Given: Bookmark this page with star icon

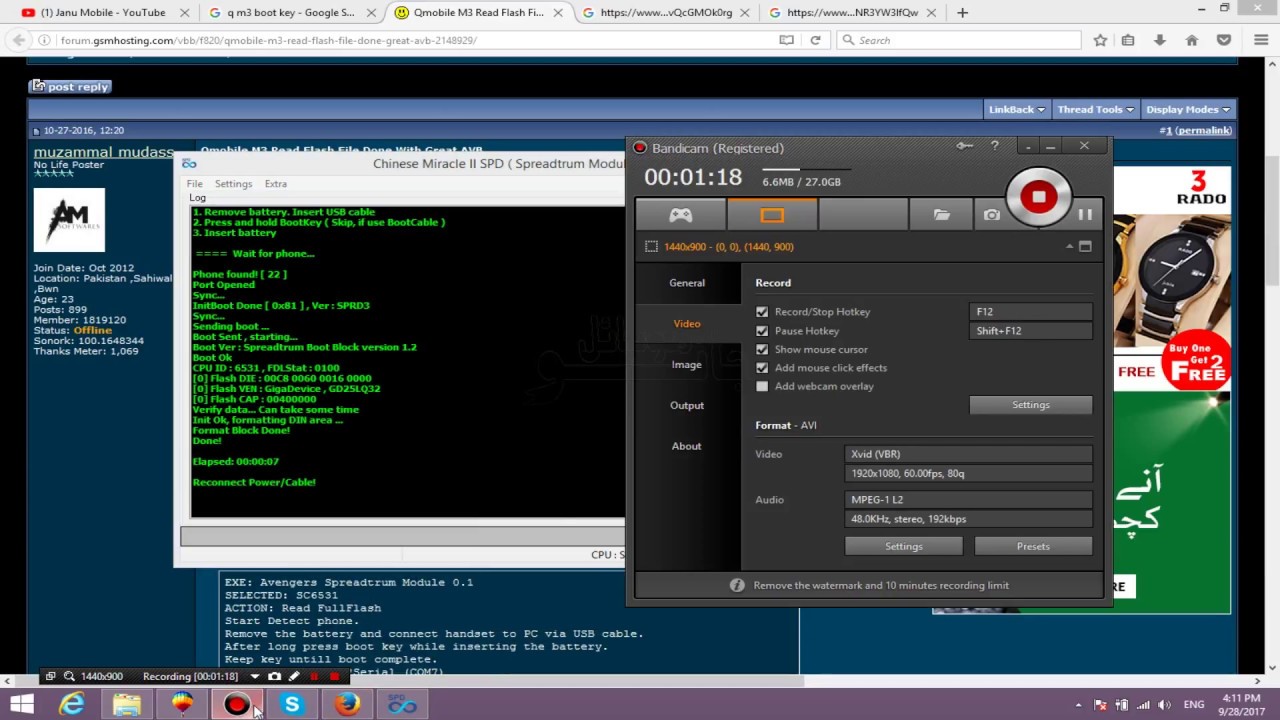Looking at the screenshot, I should coord(1100,40).
